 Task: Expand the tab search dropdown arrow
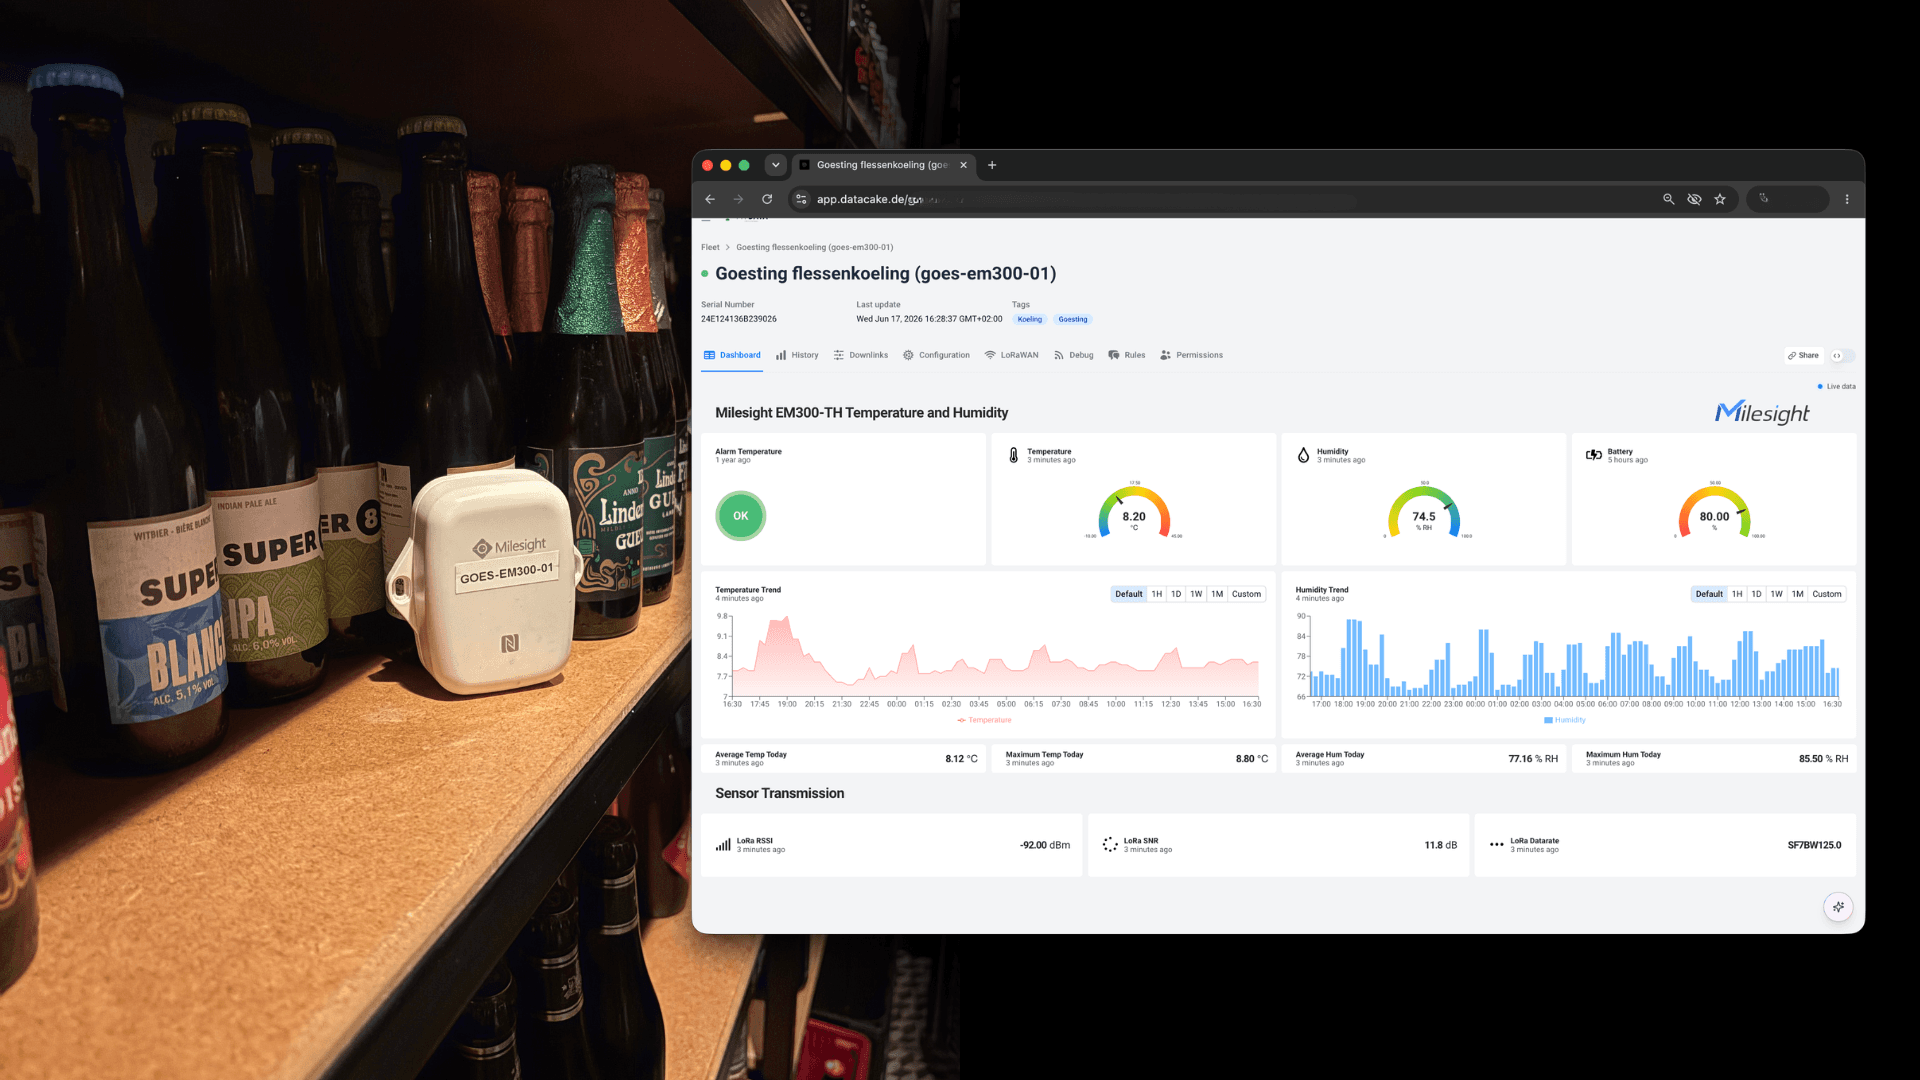tap(775, 165)
